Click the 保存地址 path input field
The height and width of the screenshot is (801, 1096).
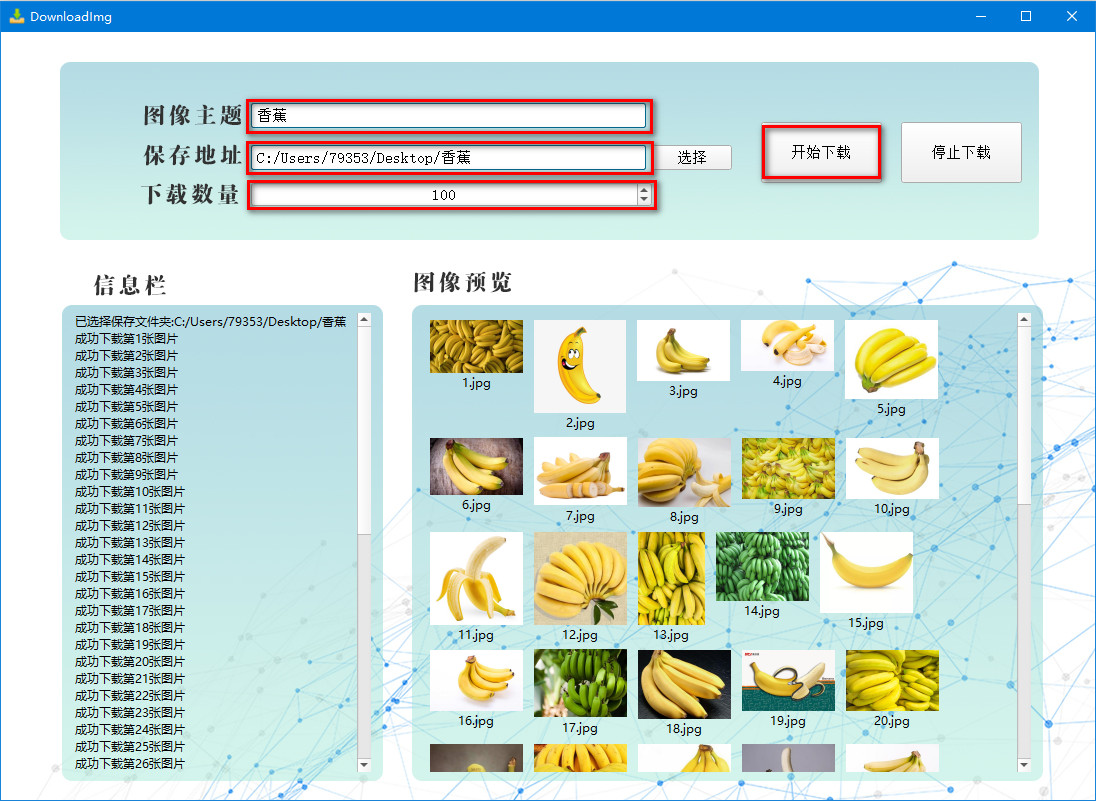click(449, 157)
